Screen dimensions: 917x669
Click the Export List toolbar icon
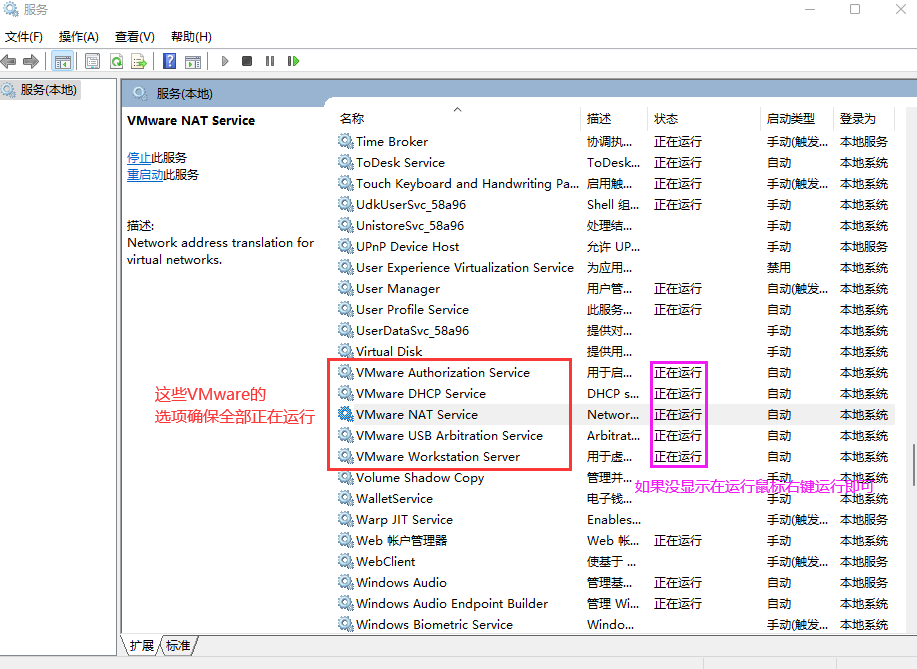tap(139, 61)
